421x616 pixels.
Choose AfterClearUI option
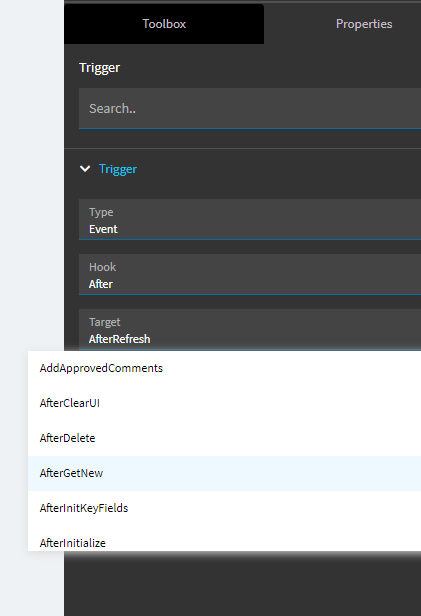224,403
